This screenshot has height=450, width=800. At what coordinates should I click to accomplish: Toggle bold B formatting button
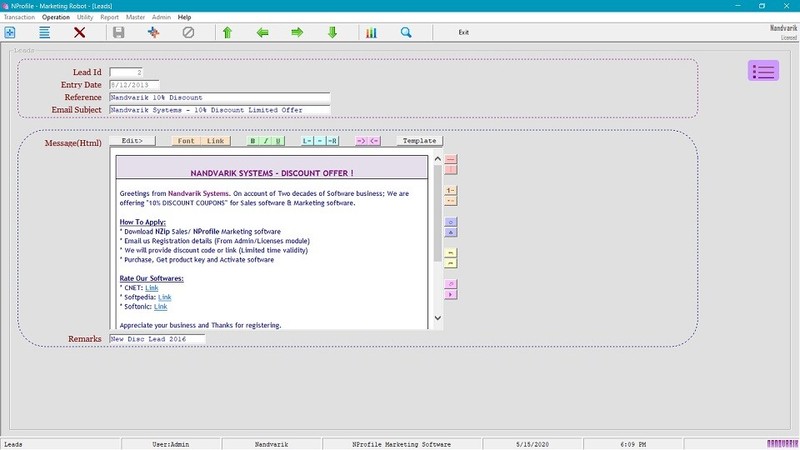tap(253, 141)
